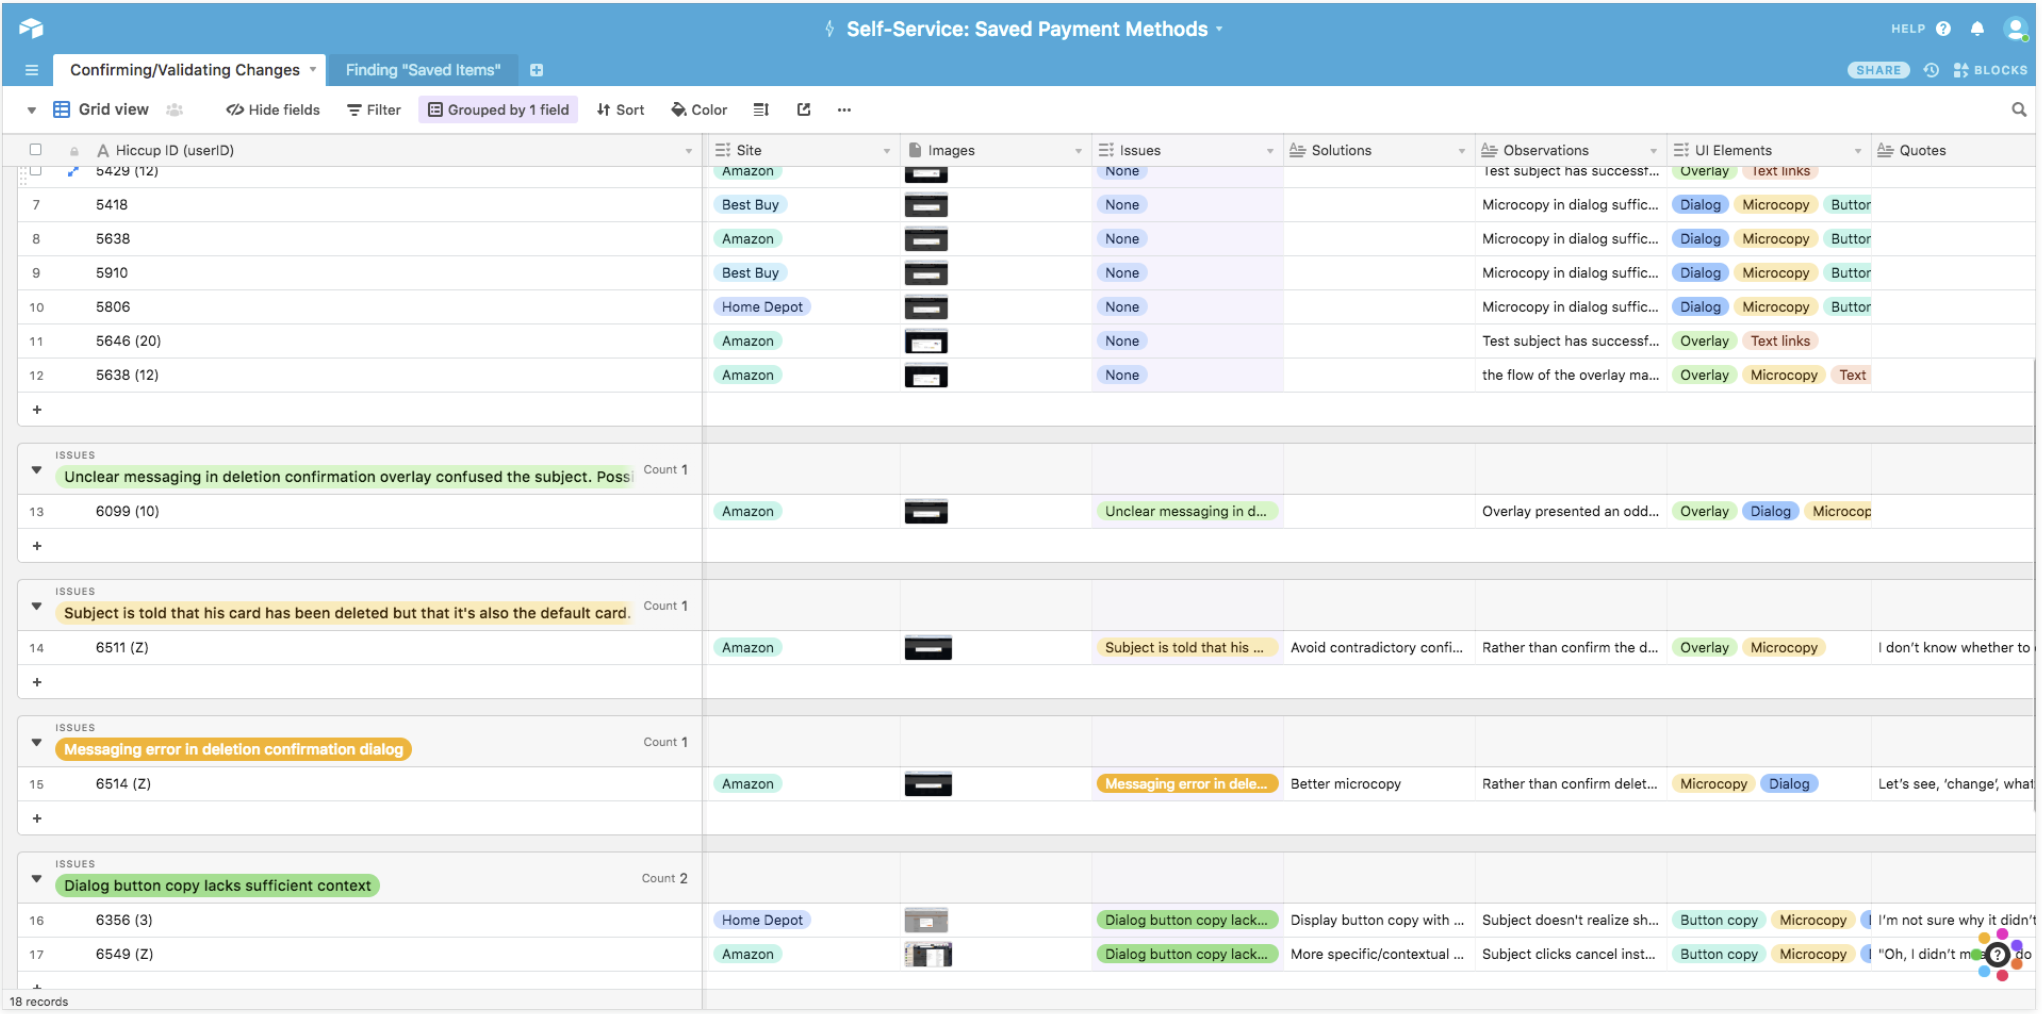The width and height of the screenshot is (2042, 1014).
Task: Select 'Unclear messaging in d...' issue cell
Action: (1187, 511)
